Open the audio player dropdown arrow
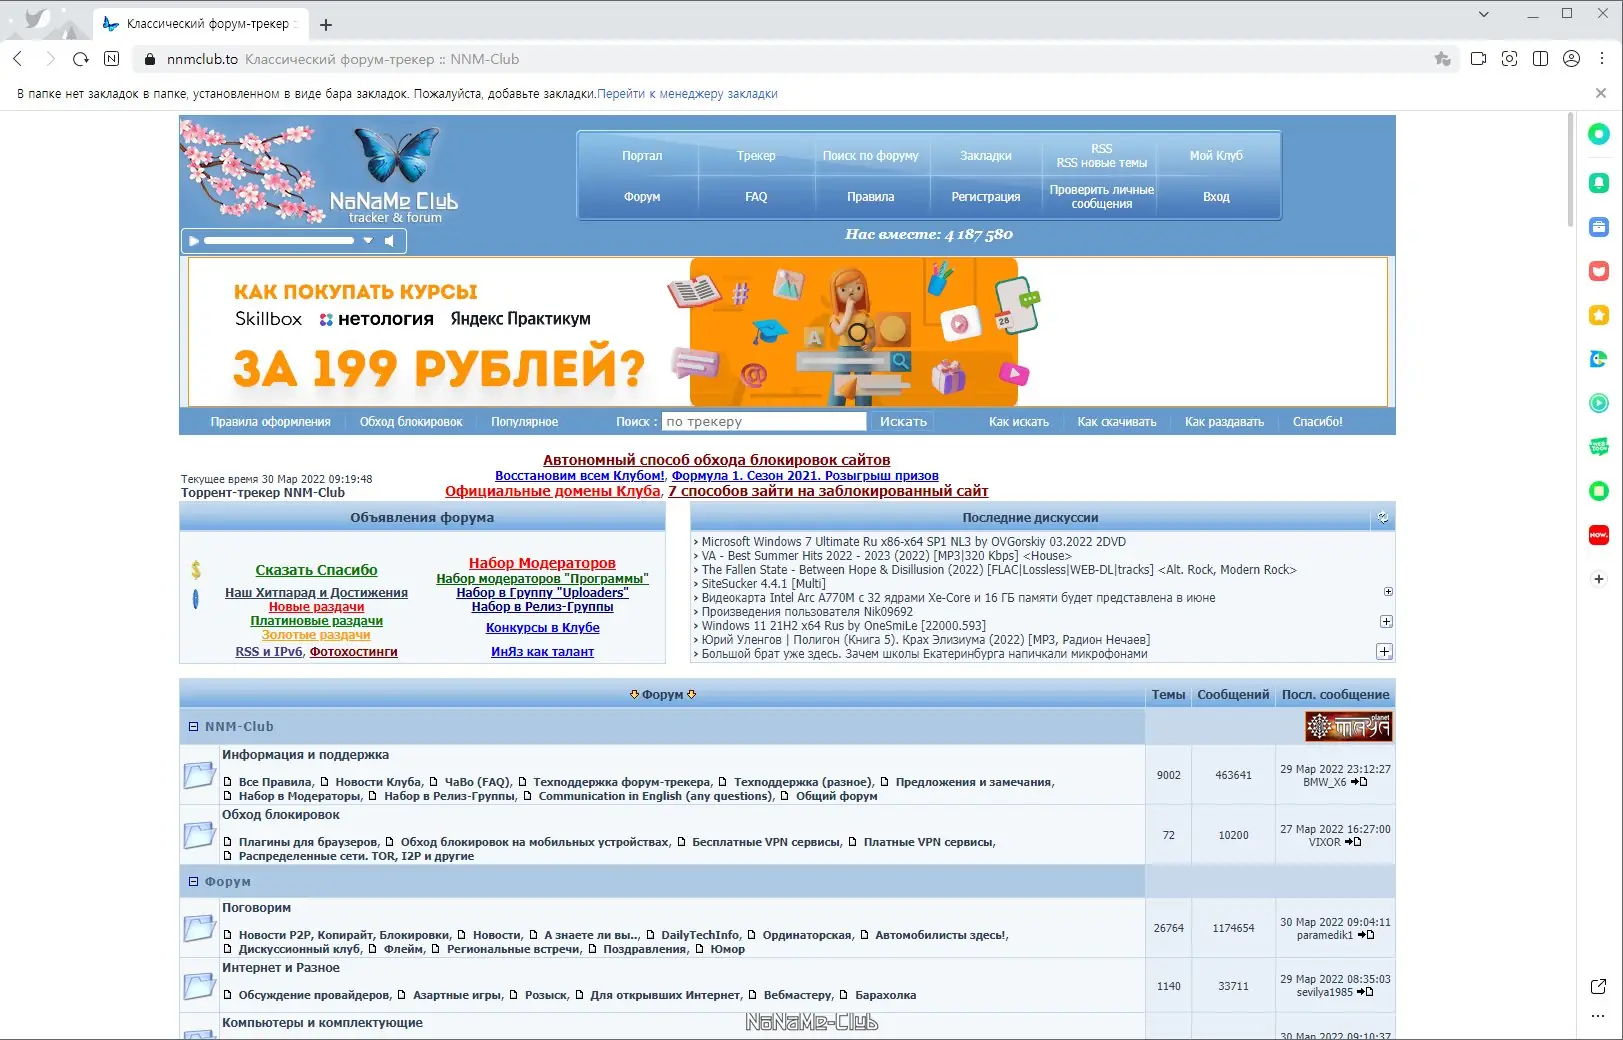The width and height of the screenshot is (1623, 1040). (368, 241)
